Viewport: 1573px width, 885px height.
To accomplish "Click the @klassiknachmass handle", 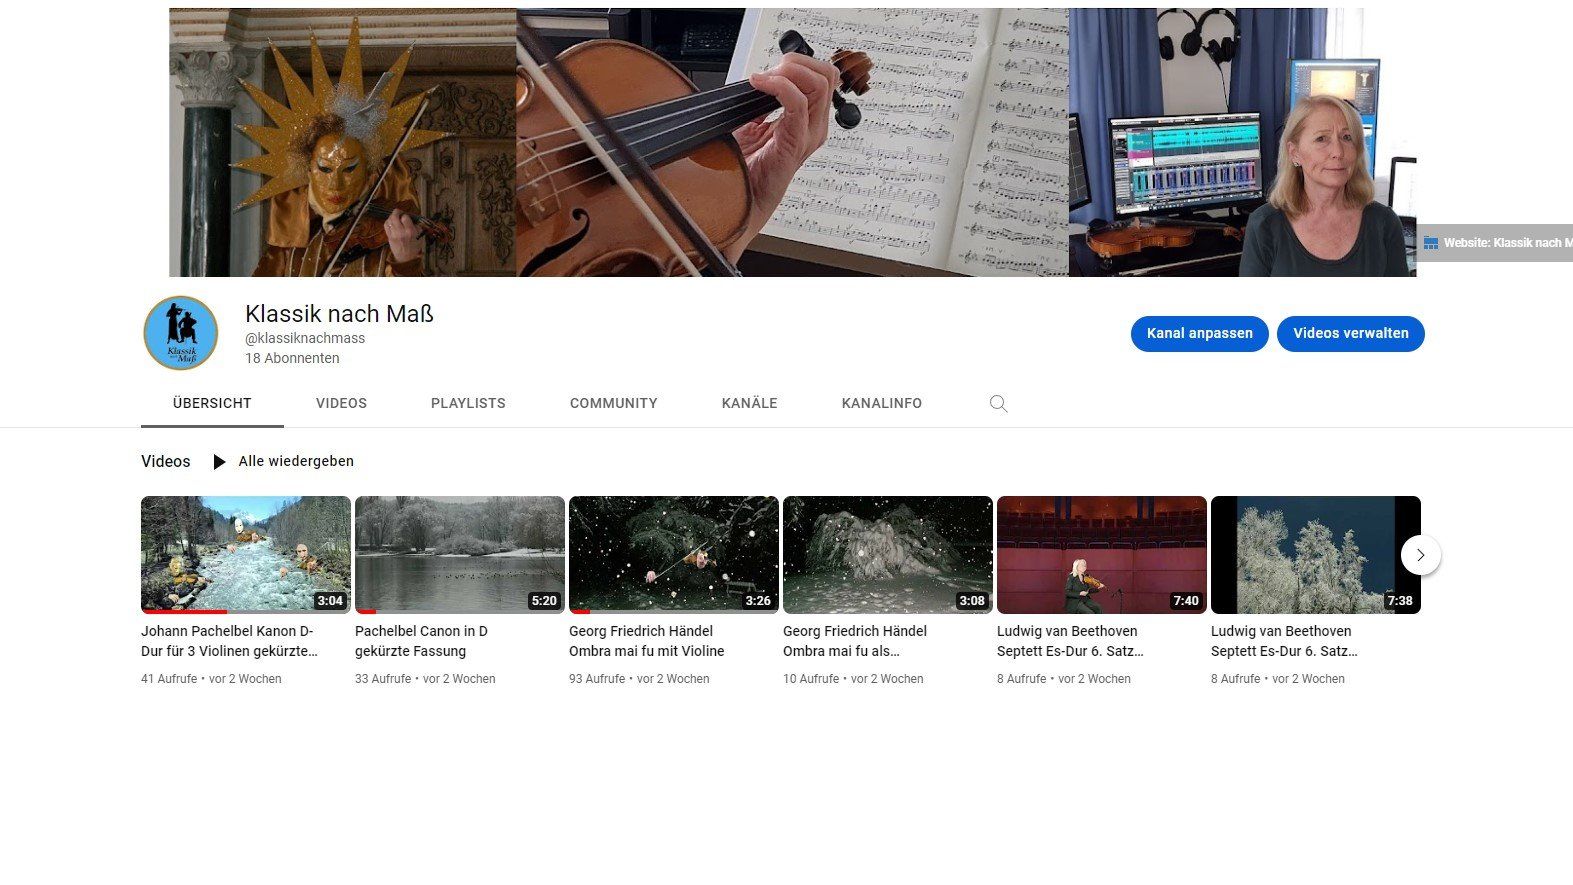I will (x=305, y=338).
